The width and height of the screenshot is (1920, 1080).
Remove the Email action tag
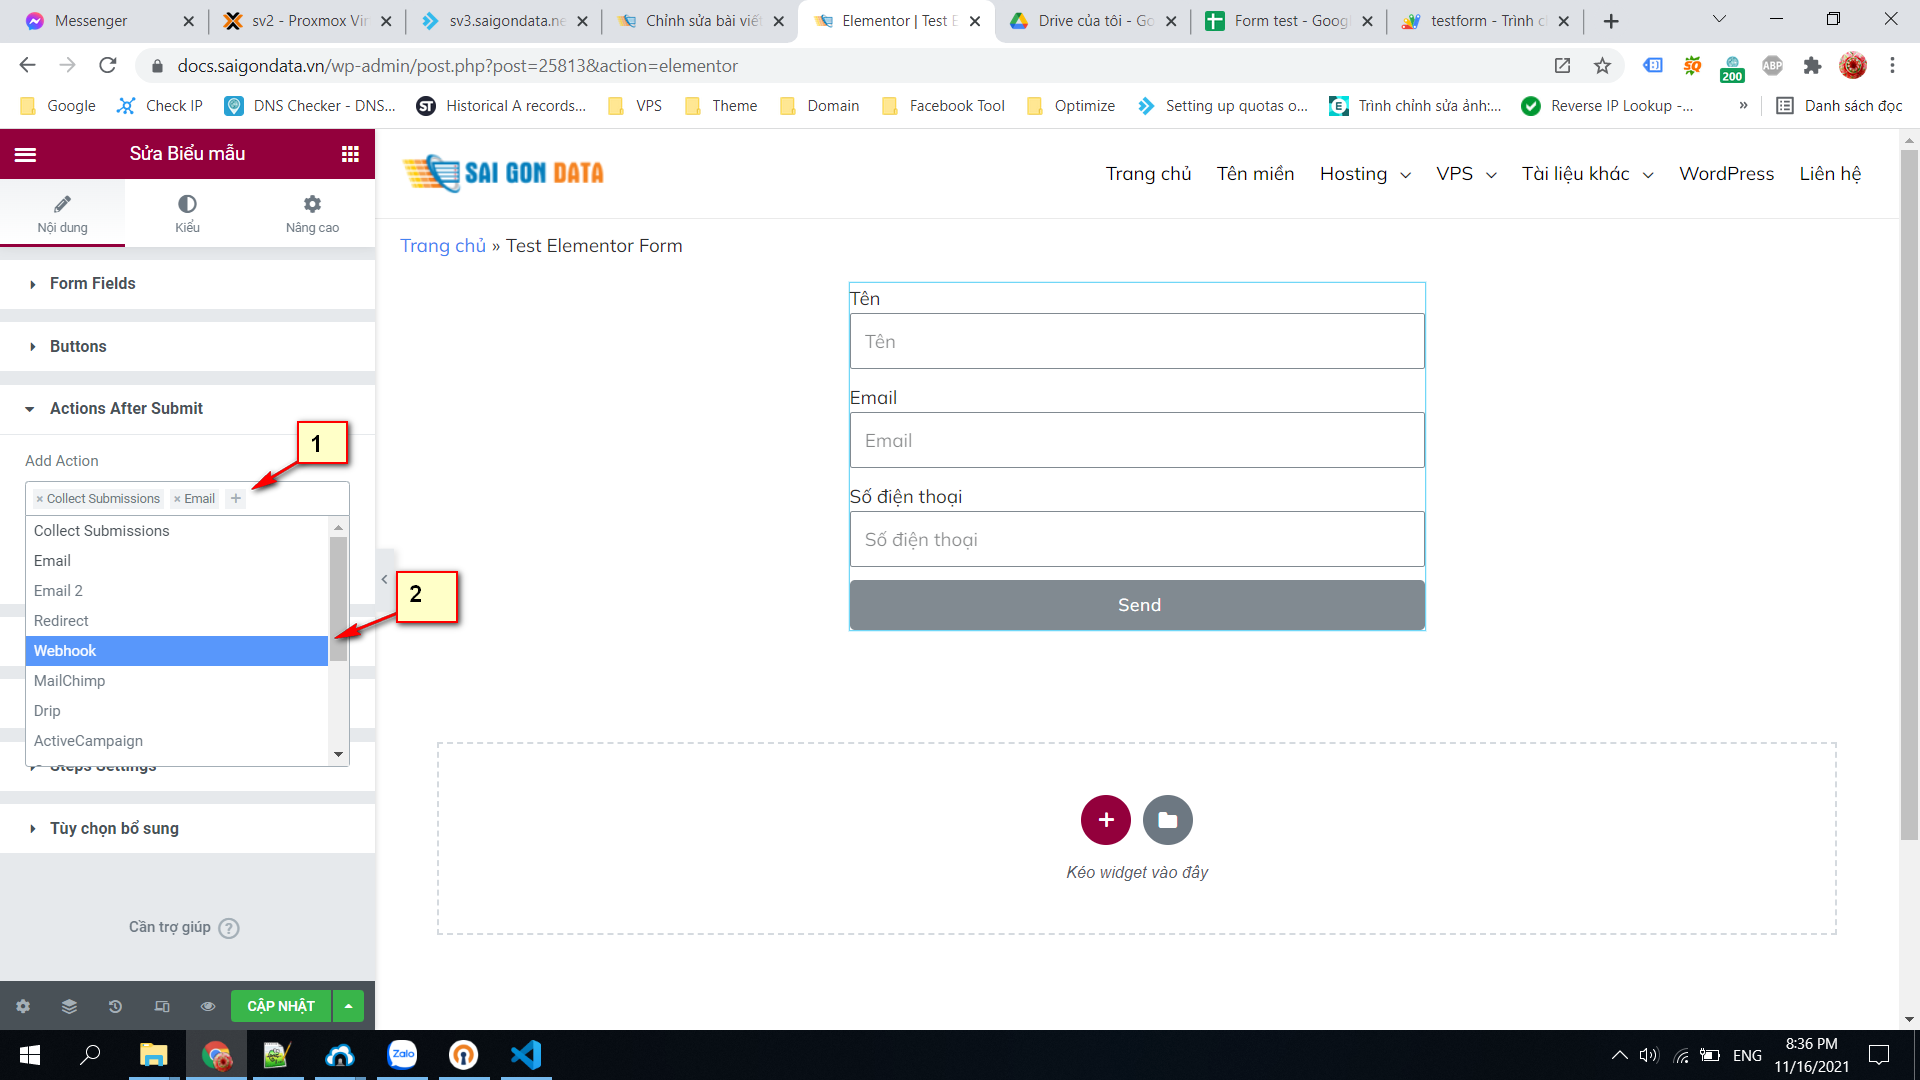coord(177,499)
